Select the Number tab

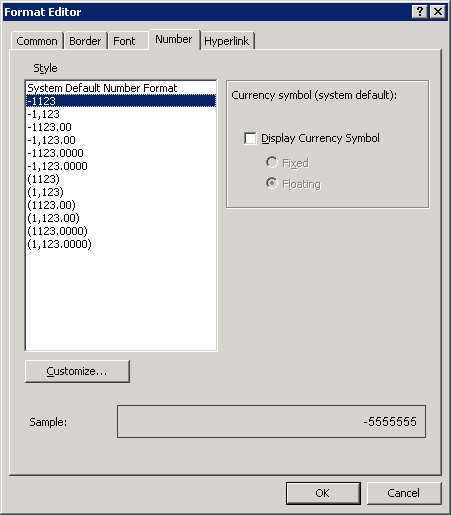coord(174,39)
